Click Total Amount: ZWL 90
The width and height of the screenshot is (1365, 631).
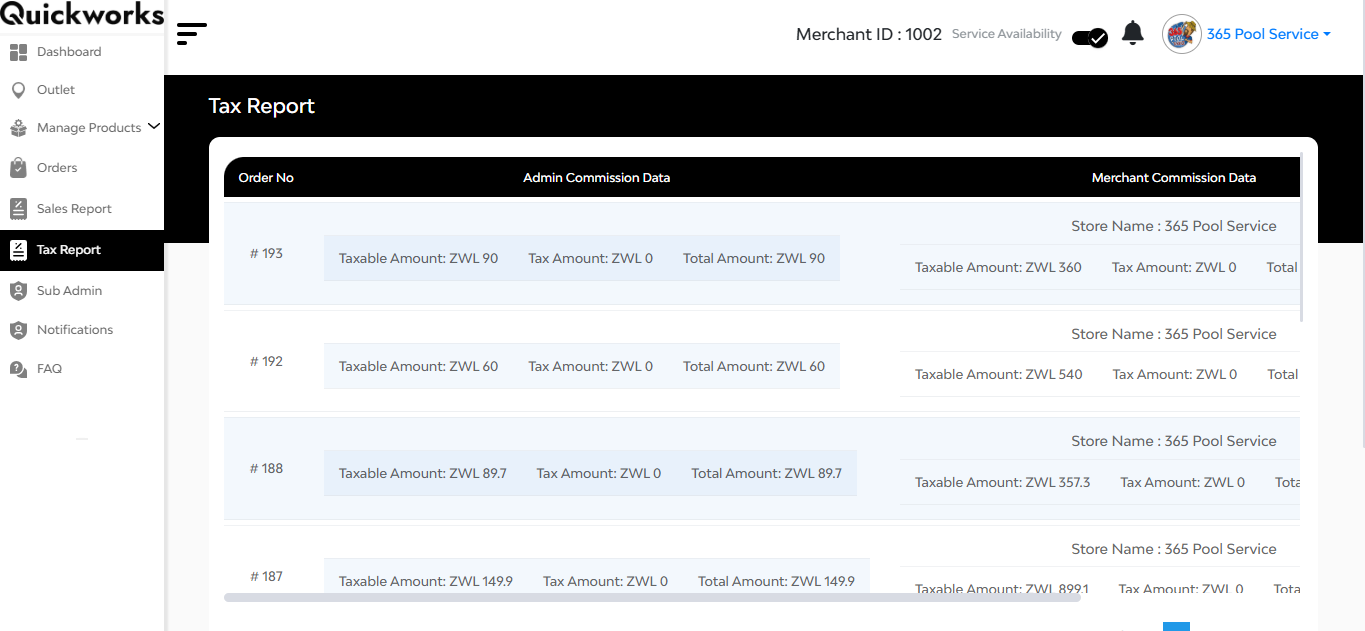click(x=754, y=258)
